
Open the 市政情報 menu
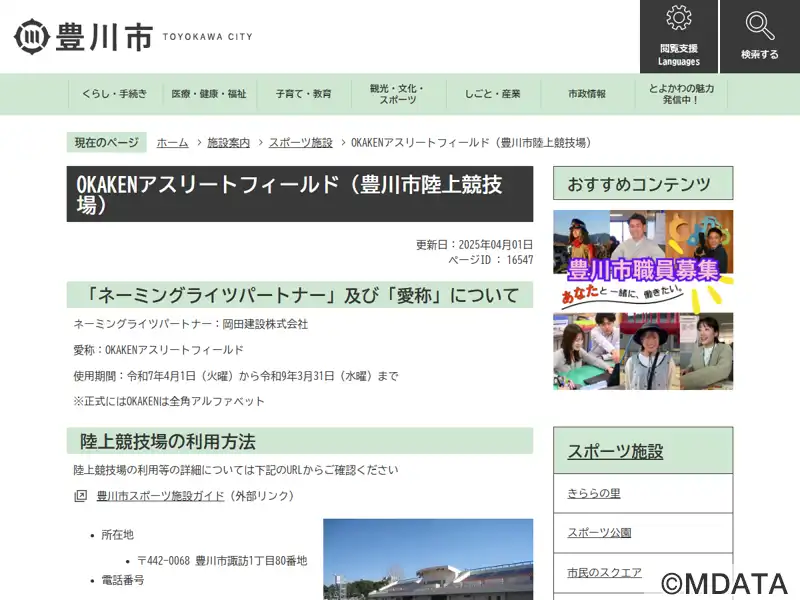(x=587, y=94)
